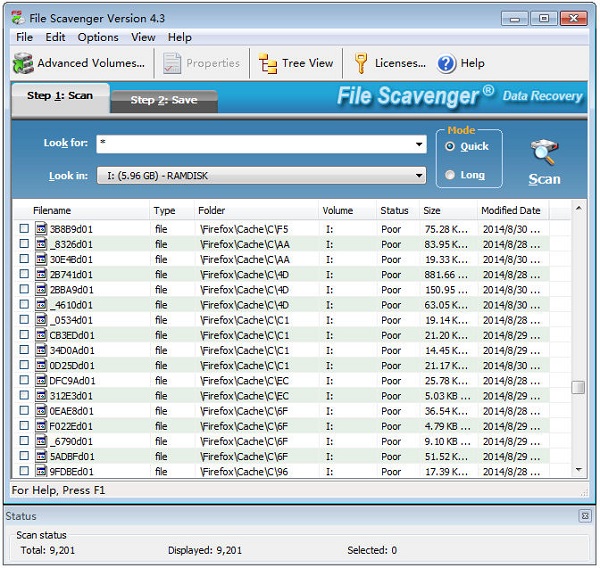The width and height of the screenshot is (600, 568).
Task: Click file icon of _8326d01
Action: 41,244
